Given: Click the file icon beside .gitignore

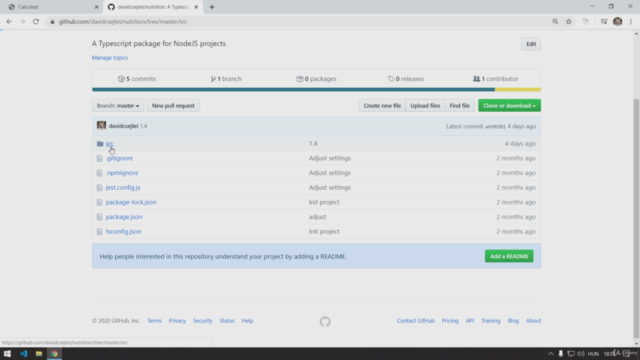Looking at the screenshot, I should point(100,158).
